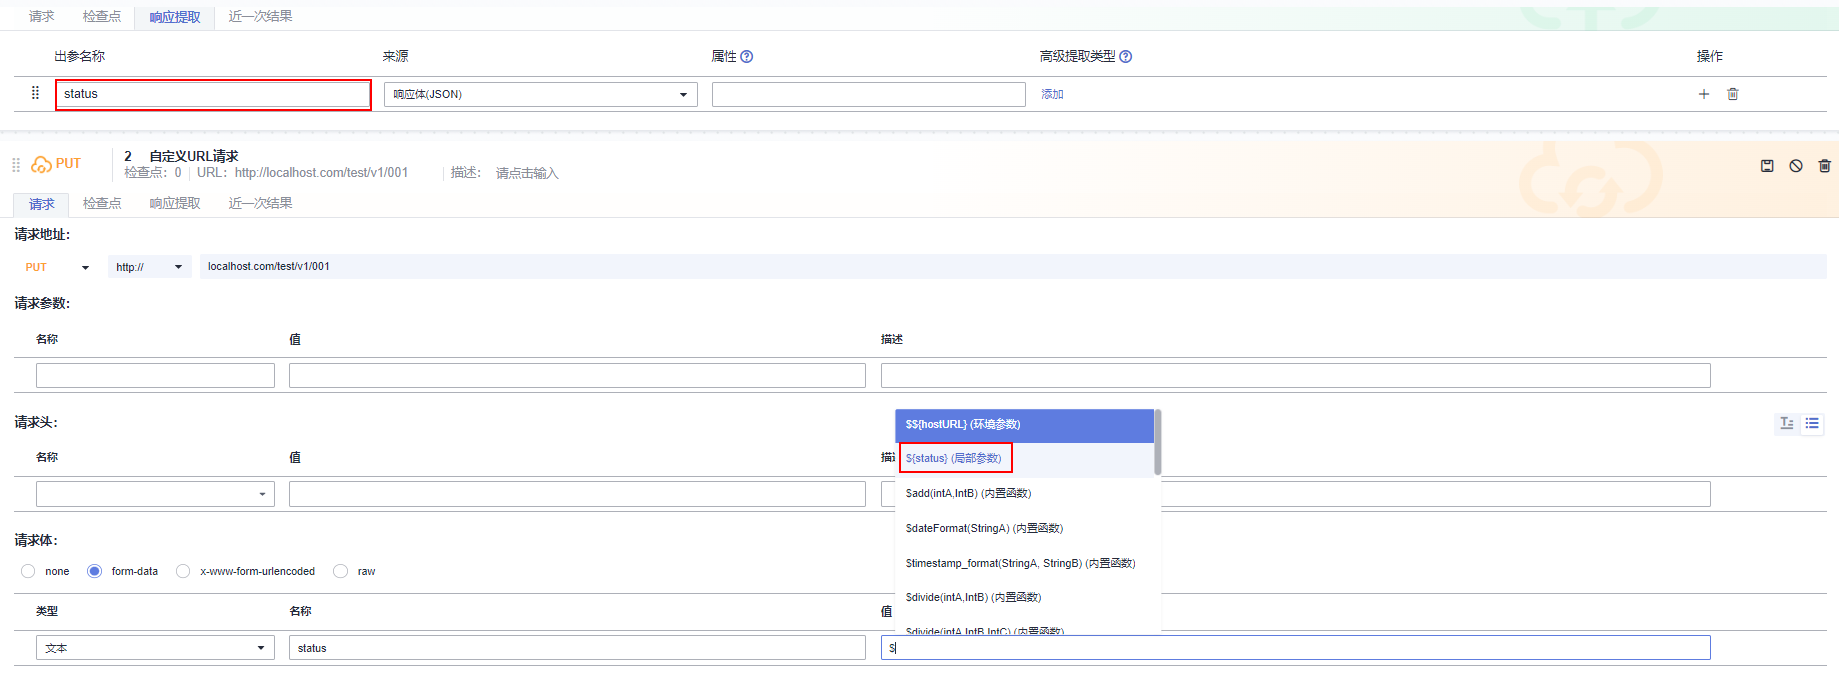Screen dimensions: 1839x682
Task: Open the 响应体(JSON) source dropdown
Action: pos(540,95)
